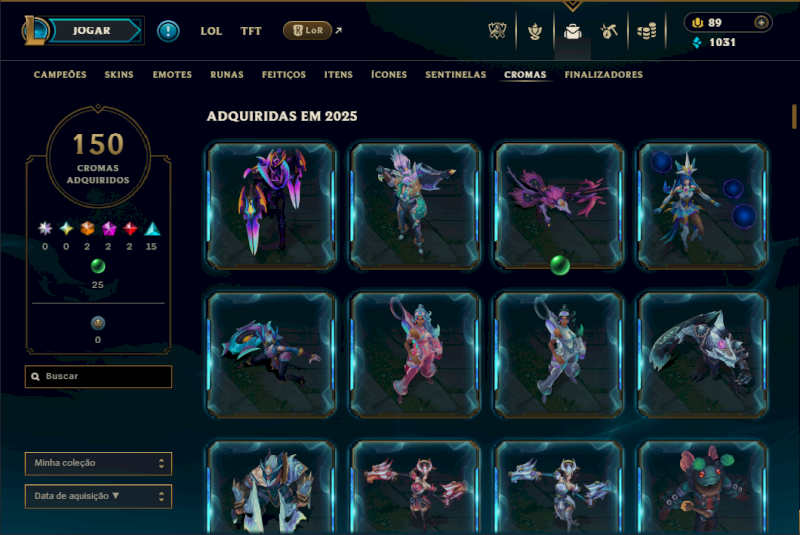Open the collection backpack icon
The height and width of the screenshot is (535, 800).
click(x=572, y=32)
